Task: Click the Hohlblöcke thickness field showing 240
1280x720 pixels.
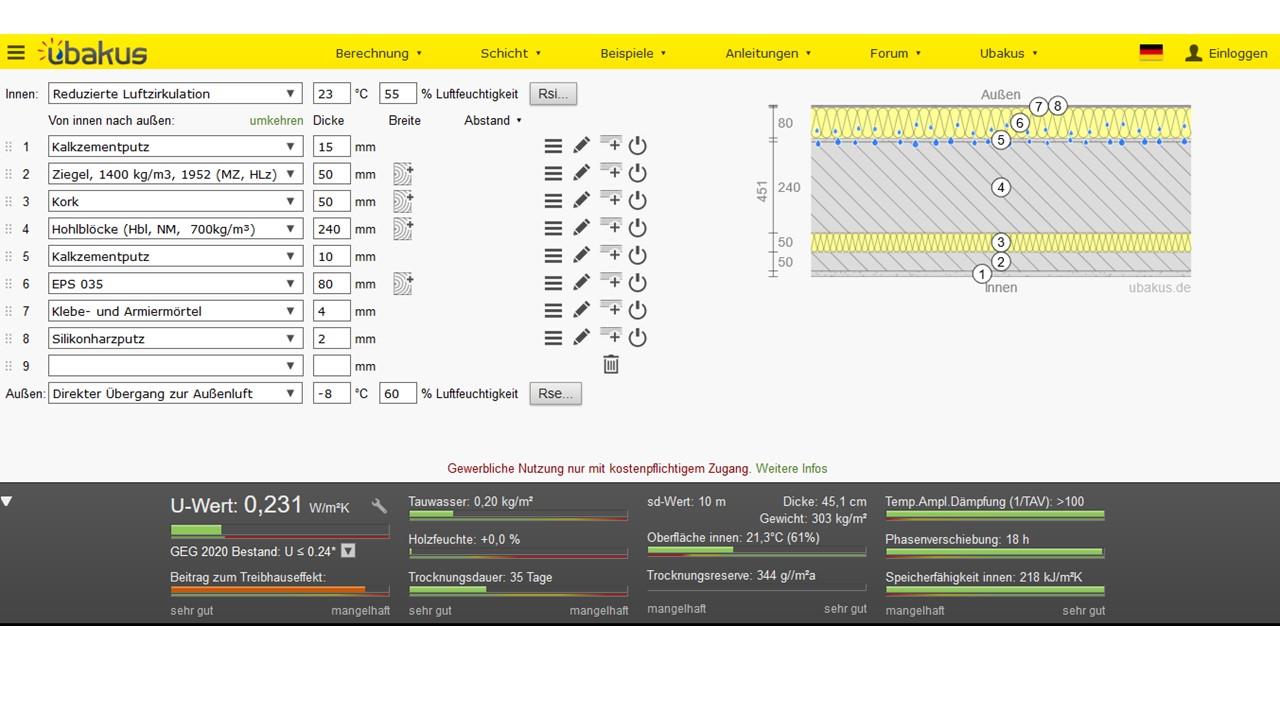Action: coord(331,229)
